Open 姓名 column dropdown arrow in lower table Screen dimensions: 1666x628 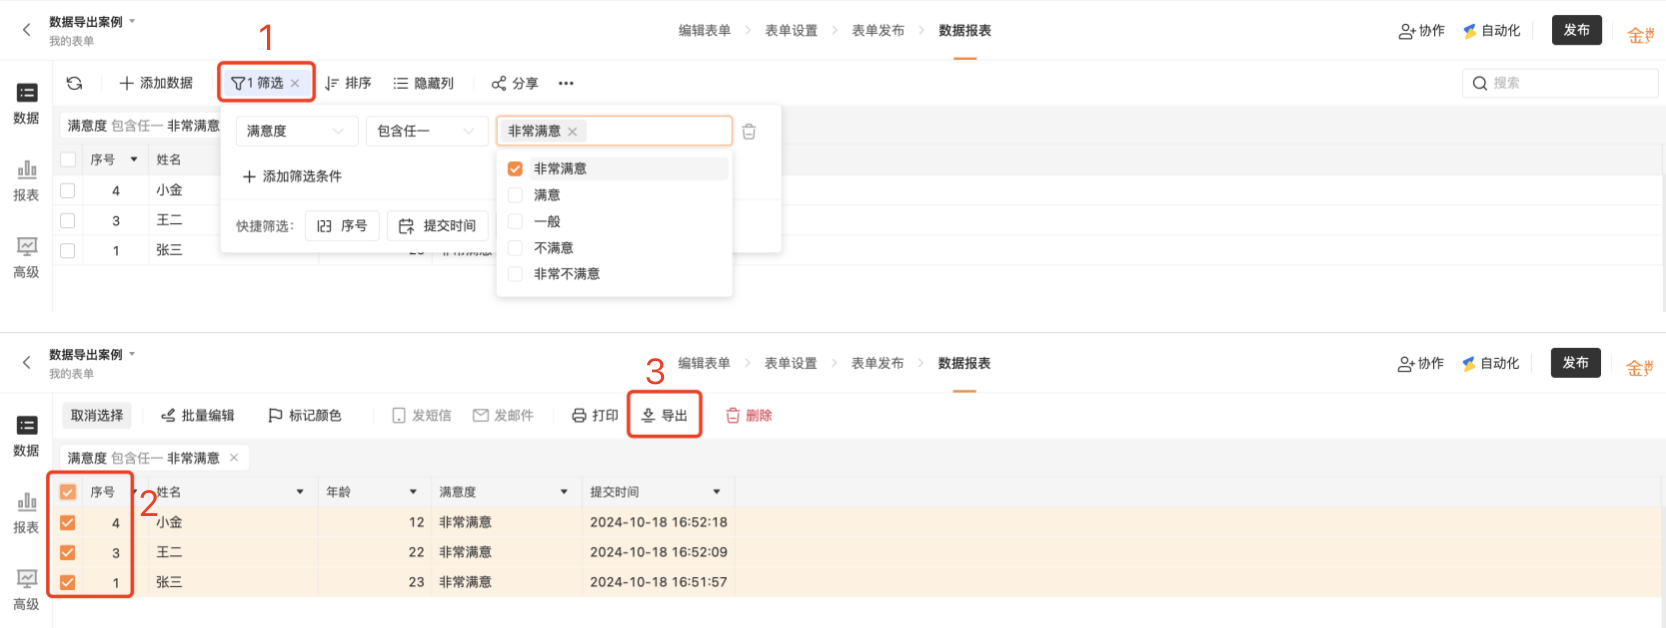tap(300, 492)
